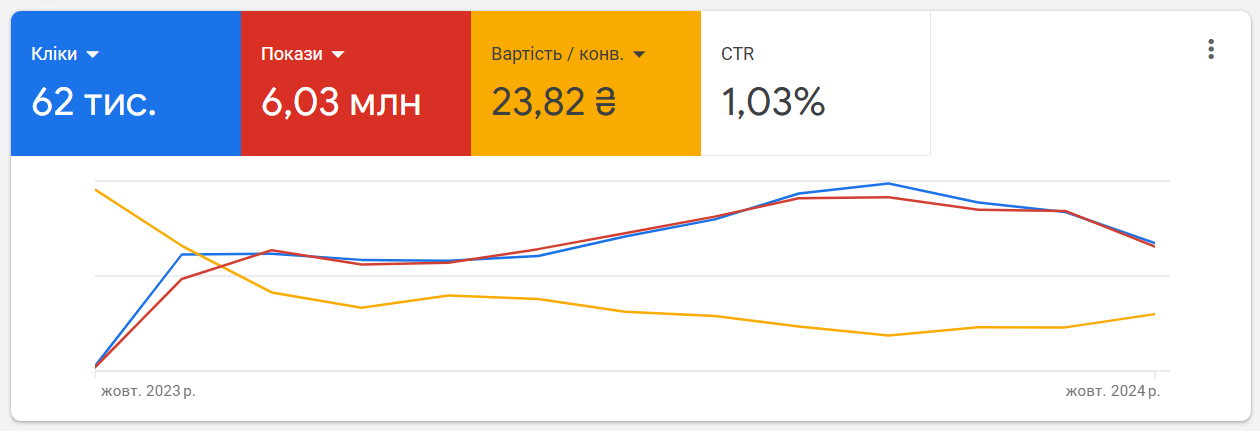The width and height of the screenshot is (1260, 431).
Task: Click the hryvnia currency symbol
Action: click(x=605, y=102)
